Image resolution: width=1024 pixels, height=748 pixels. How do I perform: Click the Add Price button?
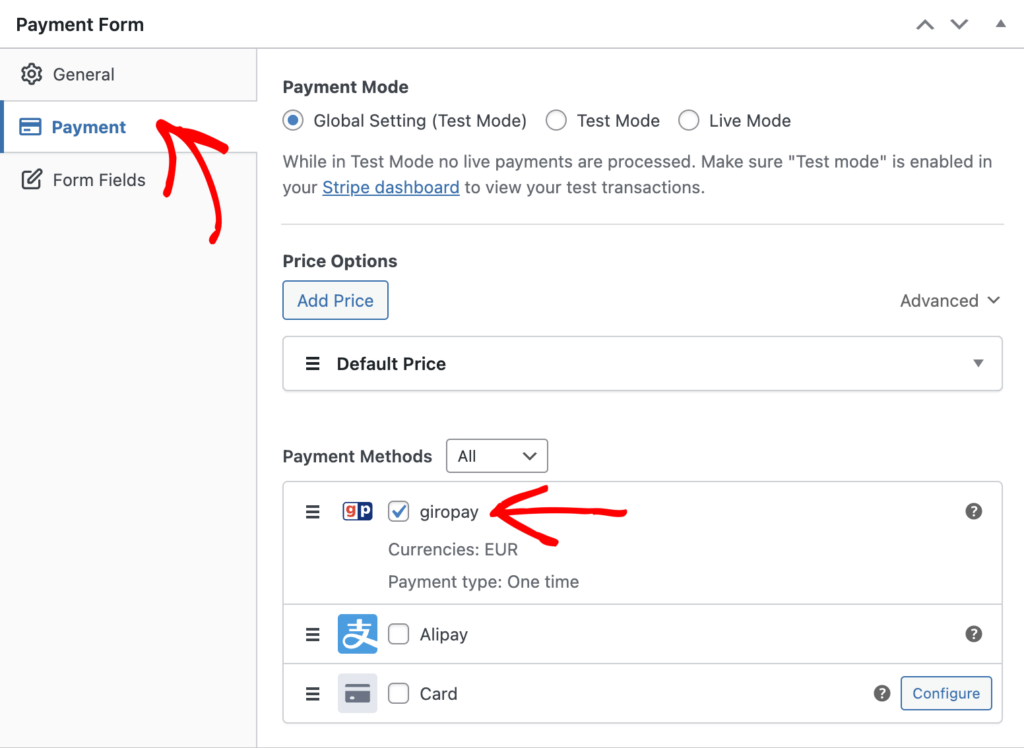[x=335, y=300]
